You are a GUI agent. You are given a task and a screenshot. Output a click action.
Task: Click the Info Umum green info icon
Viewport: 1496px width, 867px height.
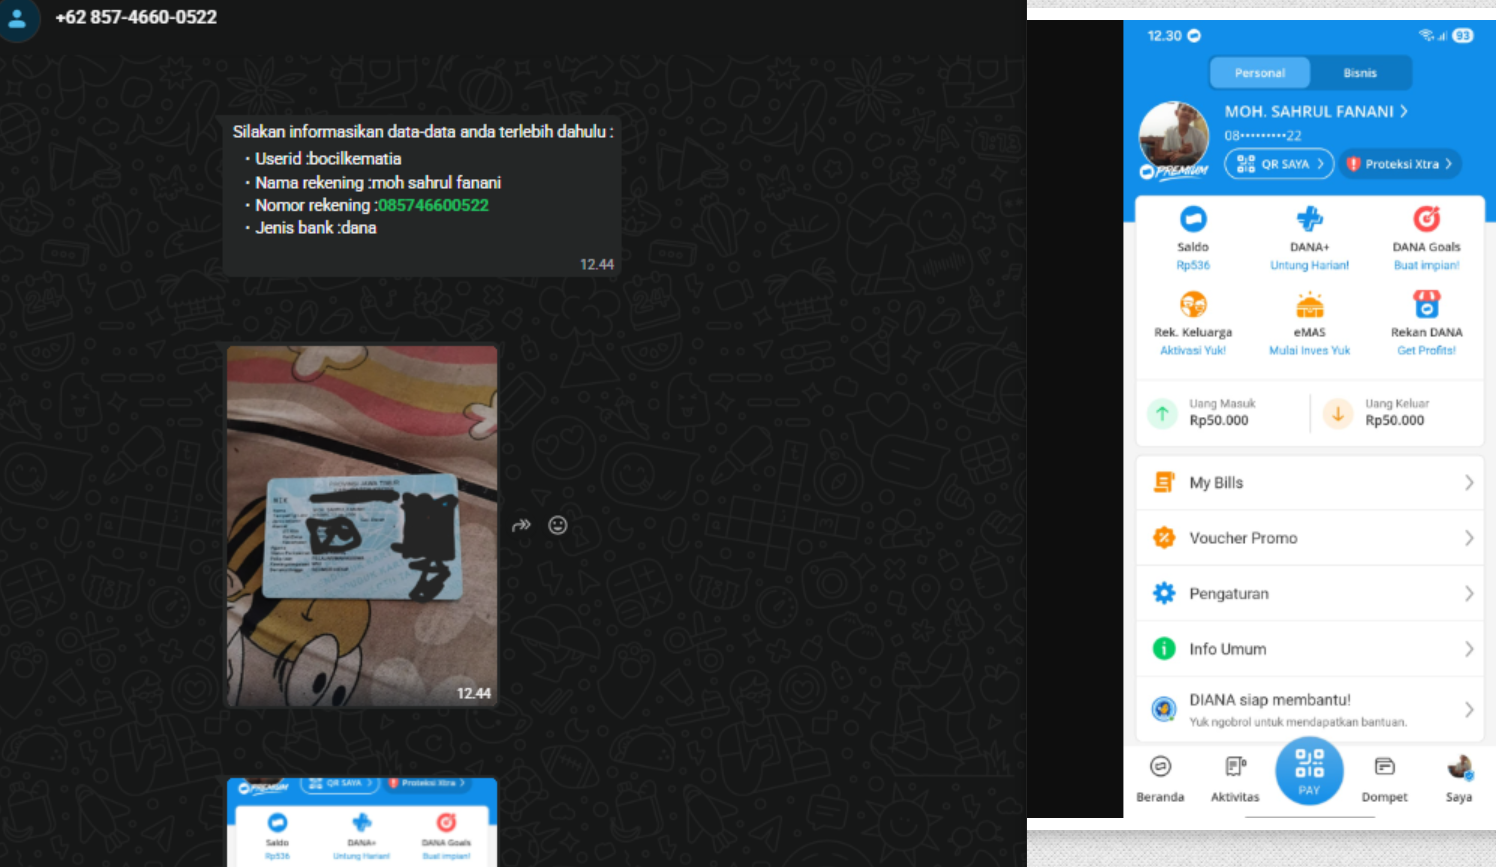coord(1164,649)
